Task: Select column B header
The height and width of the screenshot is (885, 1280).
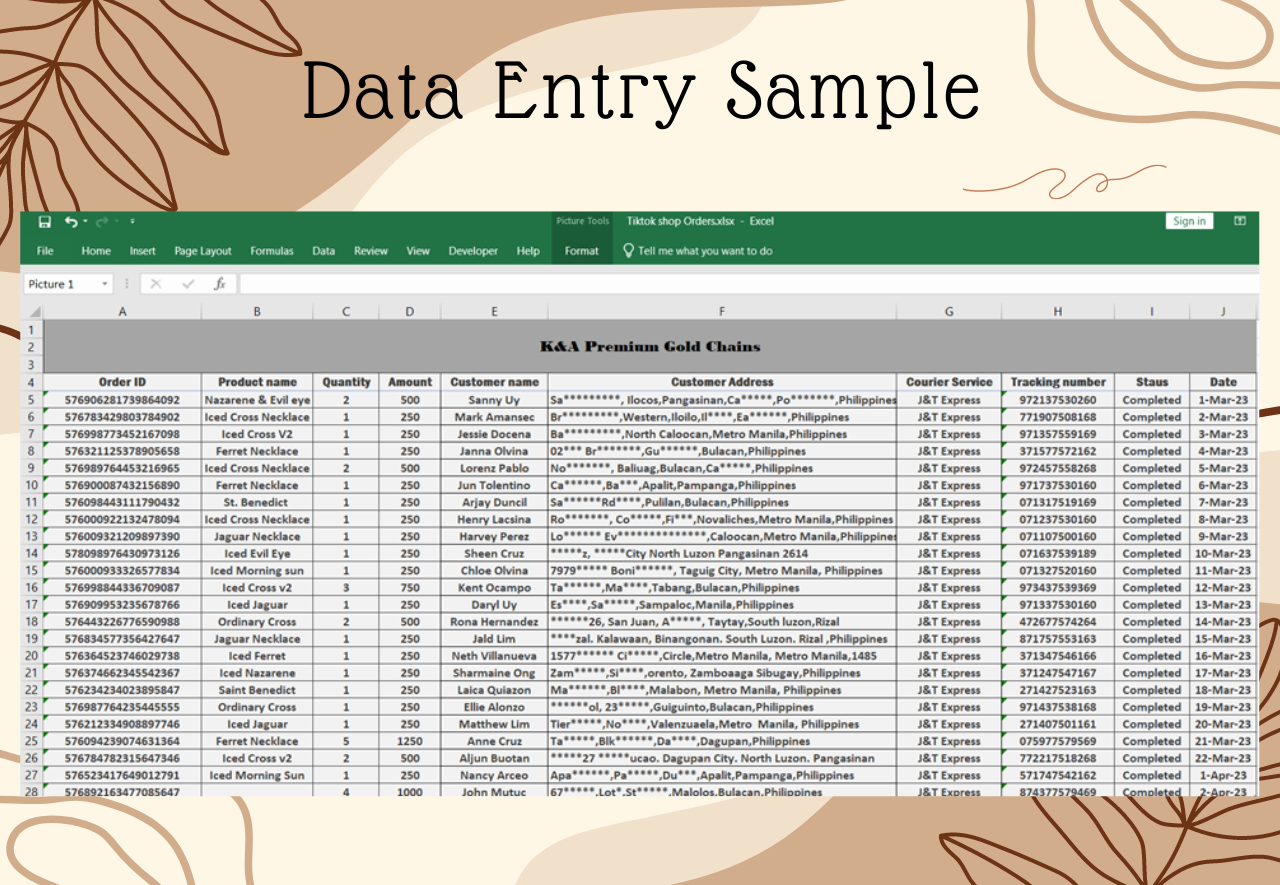Action: pyautogui.click(x=257, y=312)
